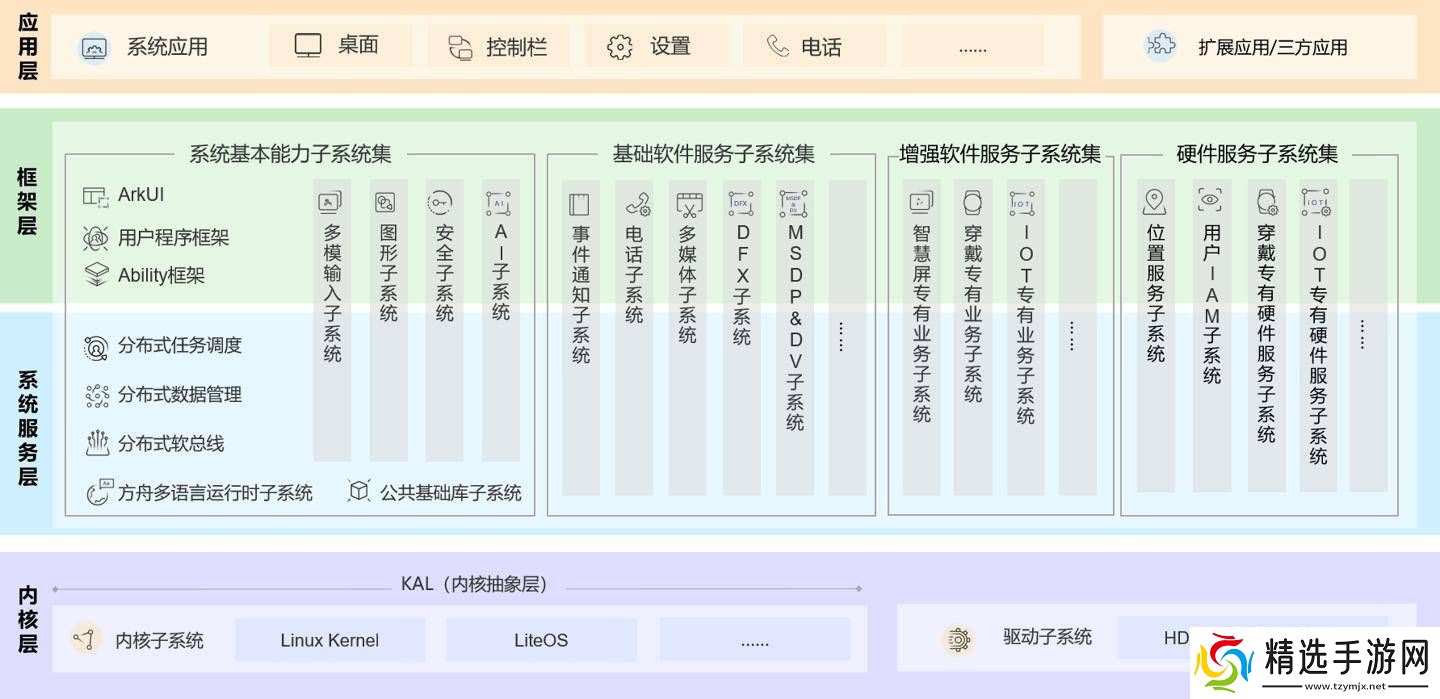Click the 桌面 monitor icon
This screenshot has height=699, width=1440.
[308, 46]
